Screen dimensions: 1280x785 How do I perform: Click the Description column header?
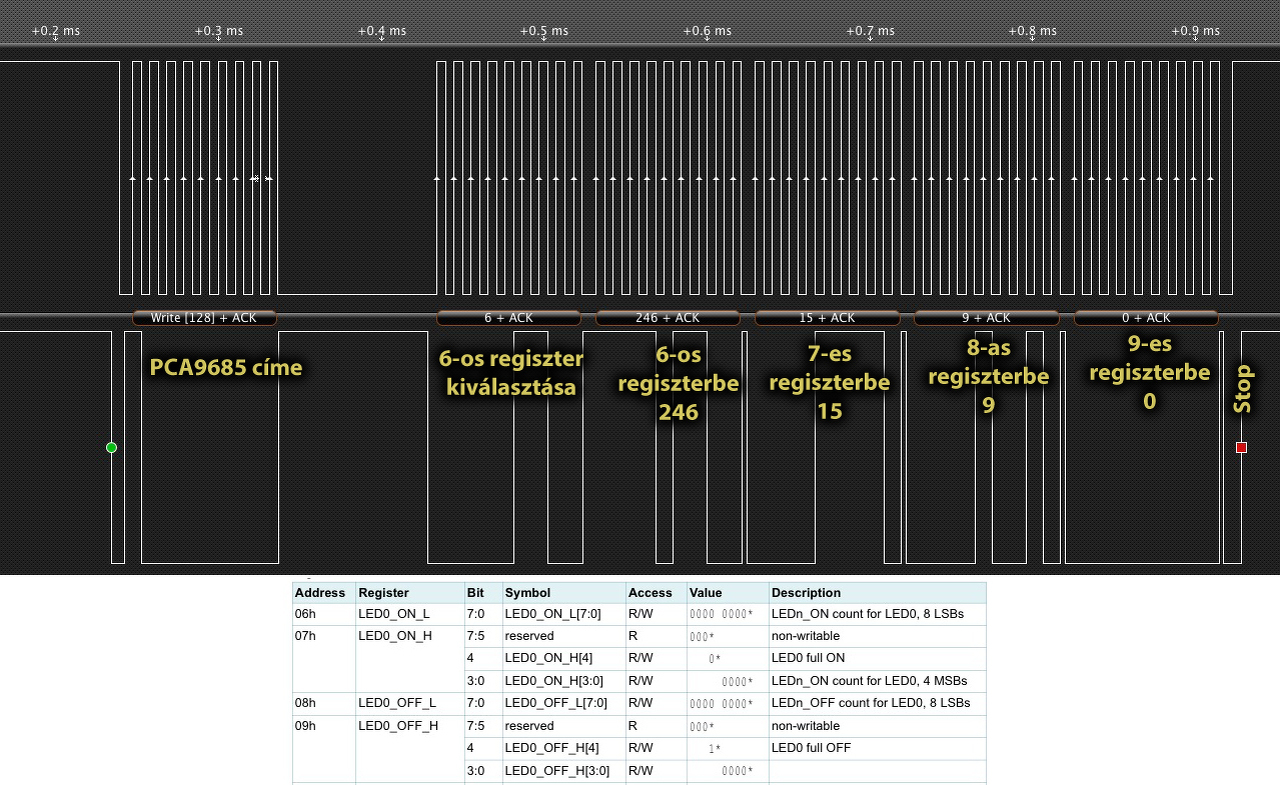(x=877, y=593)
